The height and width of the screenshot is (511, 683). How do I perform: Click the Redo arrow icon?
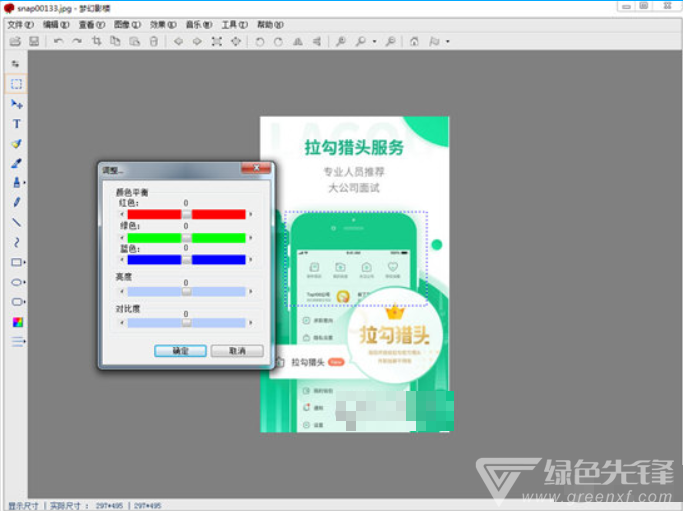point(77,41)
